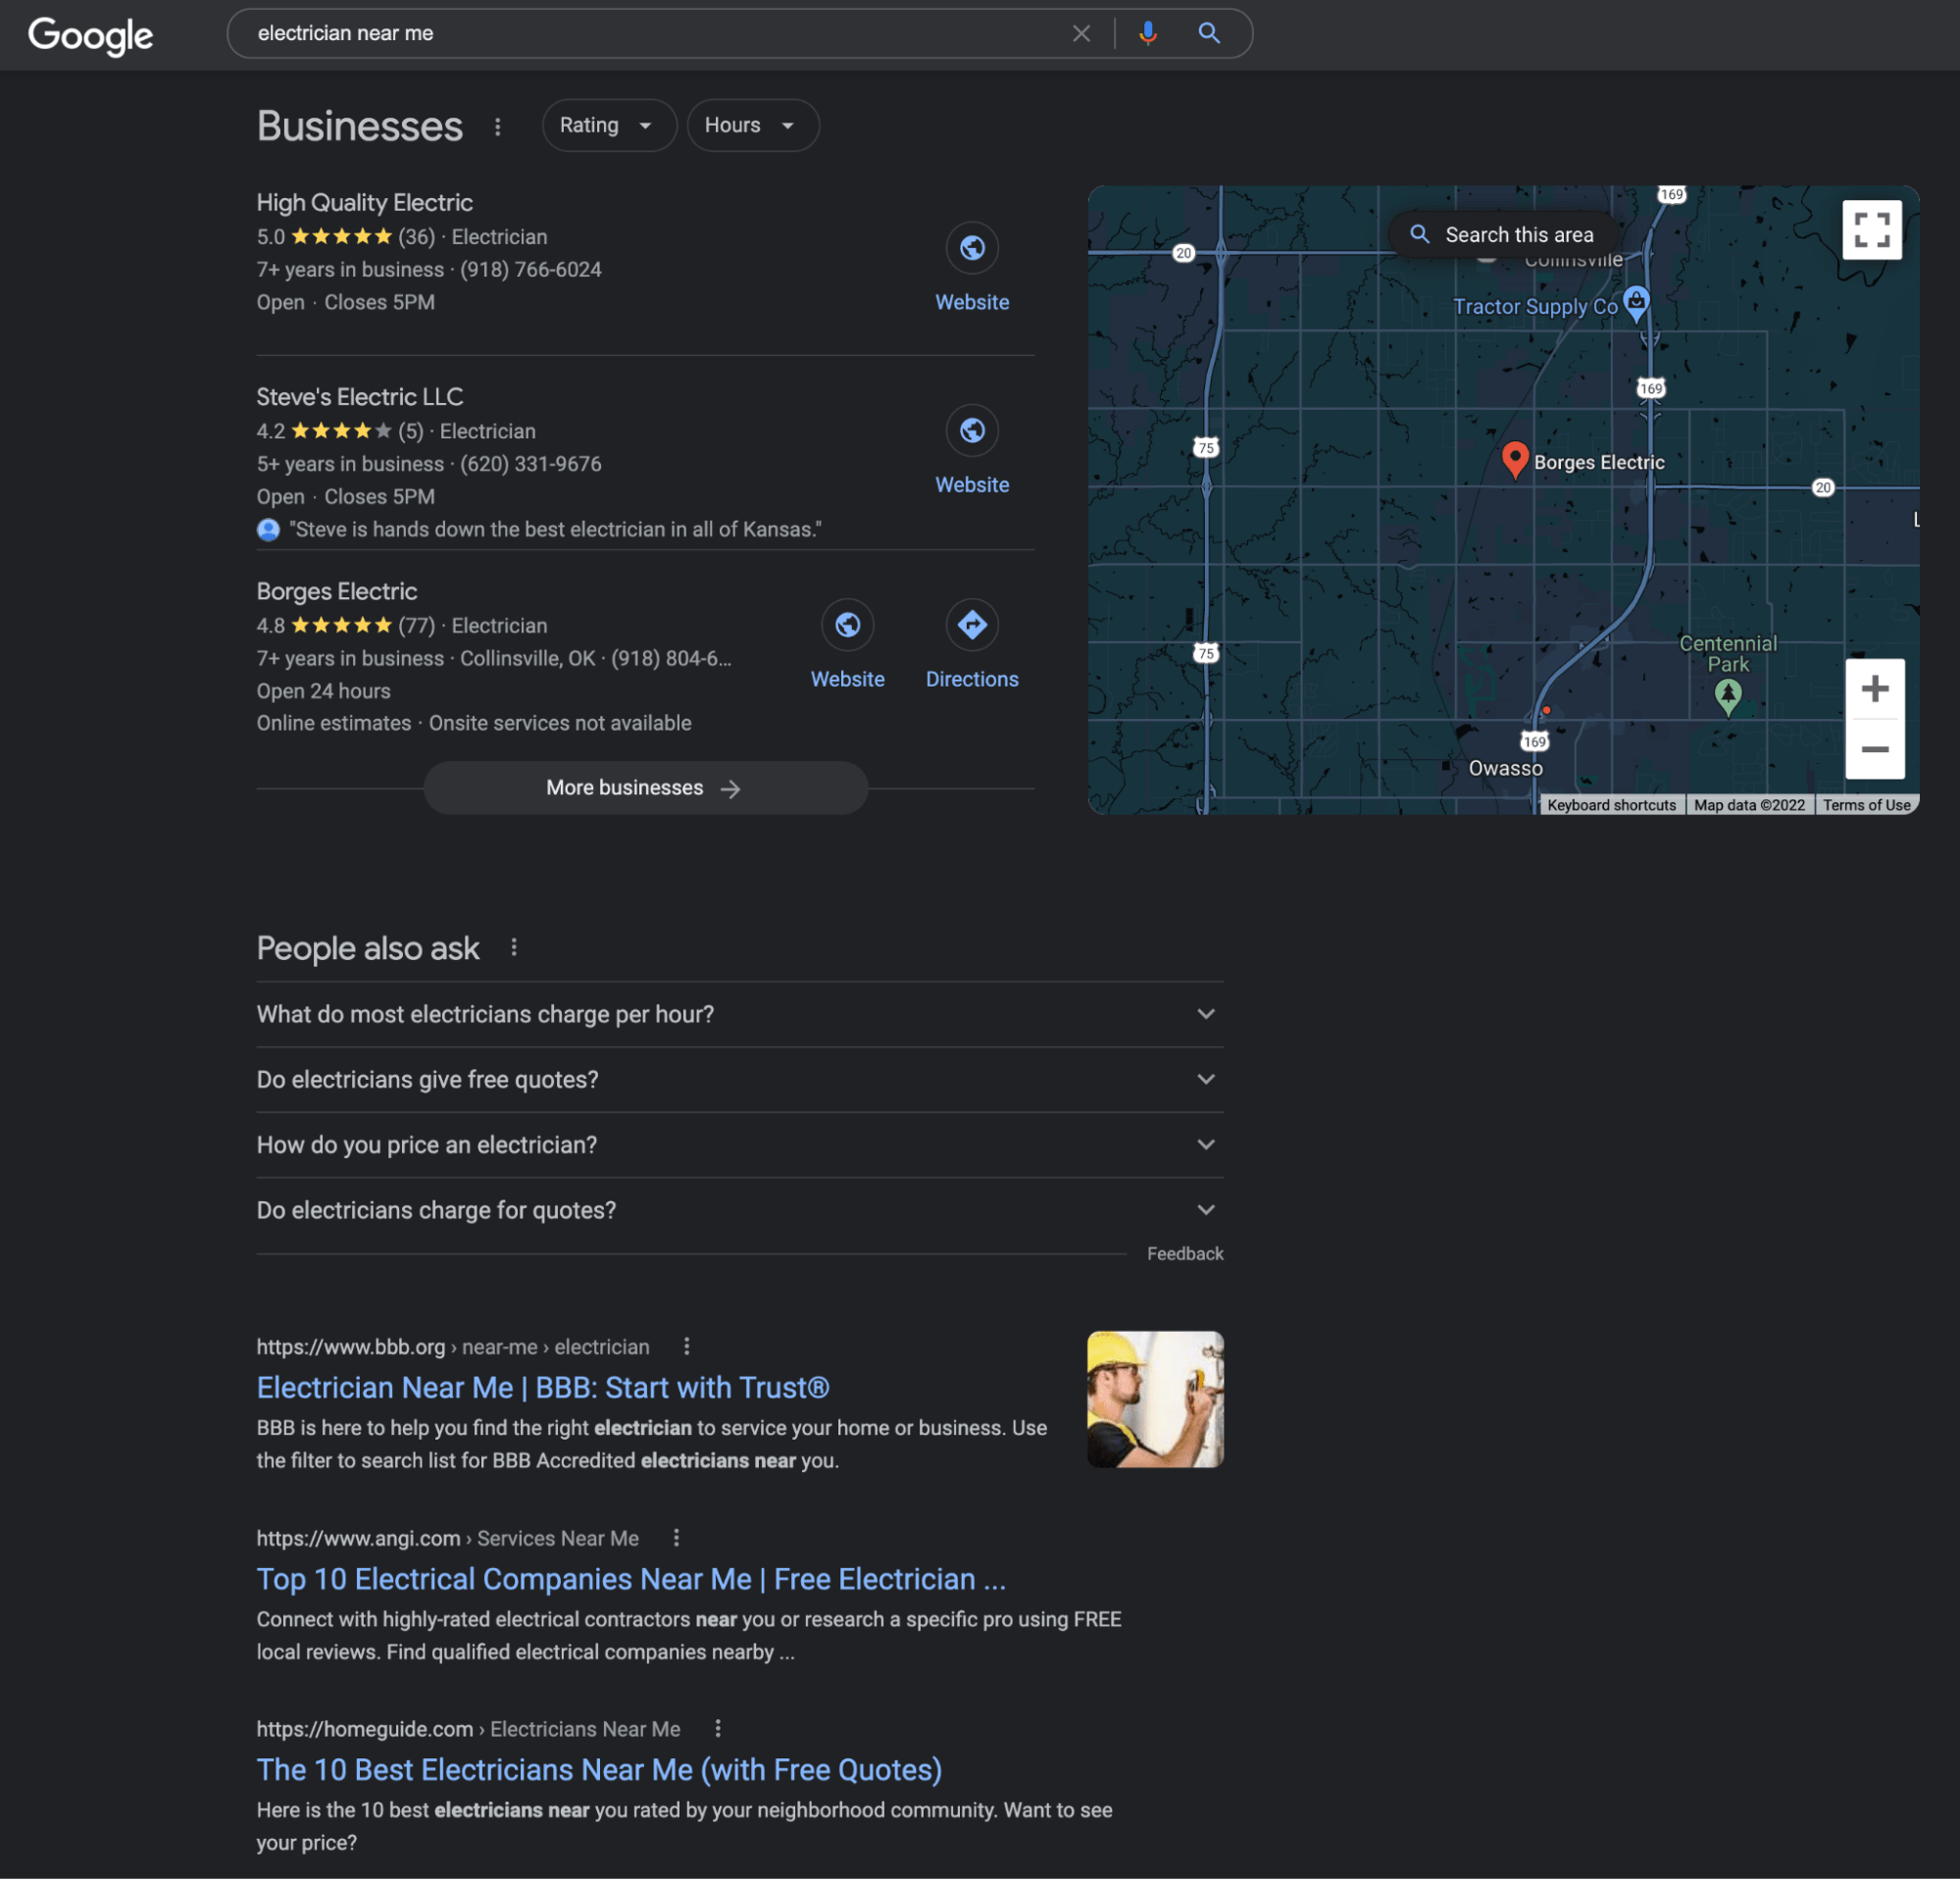
Task: Click the three-dot menu icon next to Businesses
Action: (493, 125)
